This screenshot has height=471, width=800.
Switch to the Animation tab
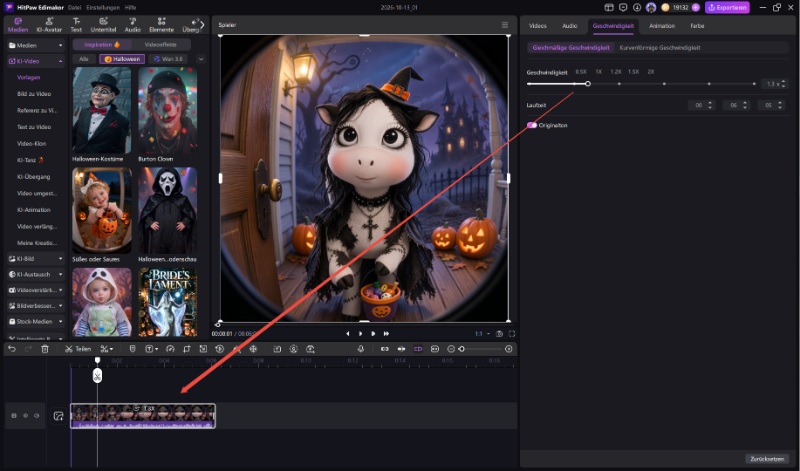[x=662, y=26]
